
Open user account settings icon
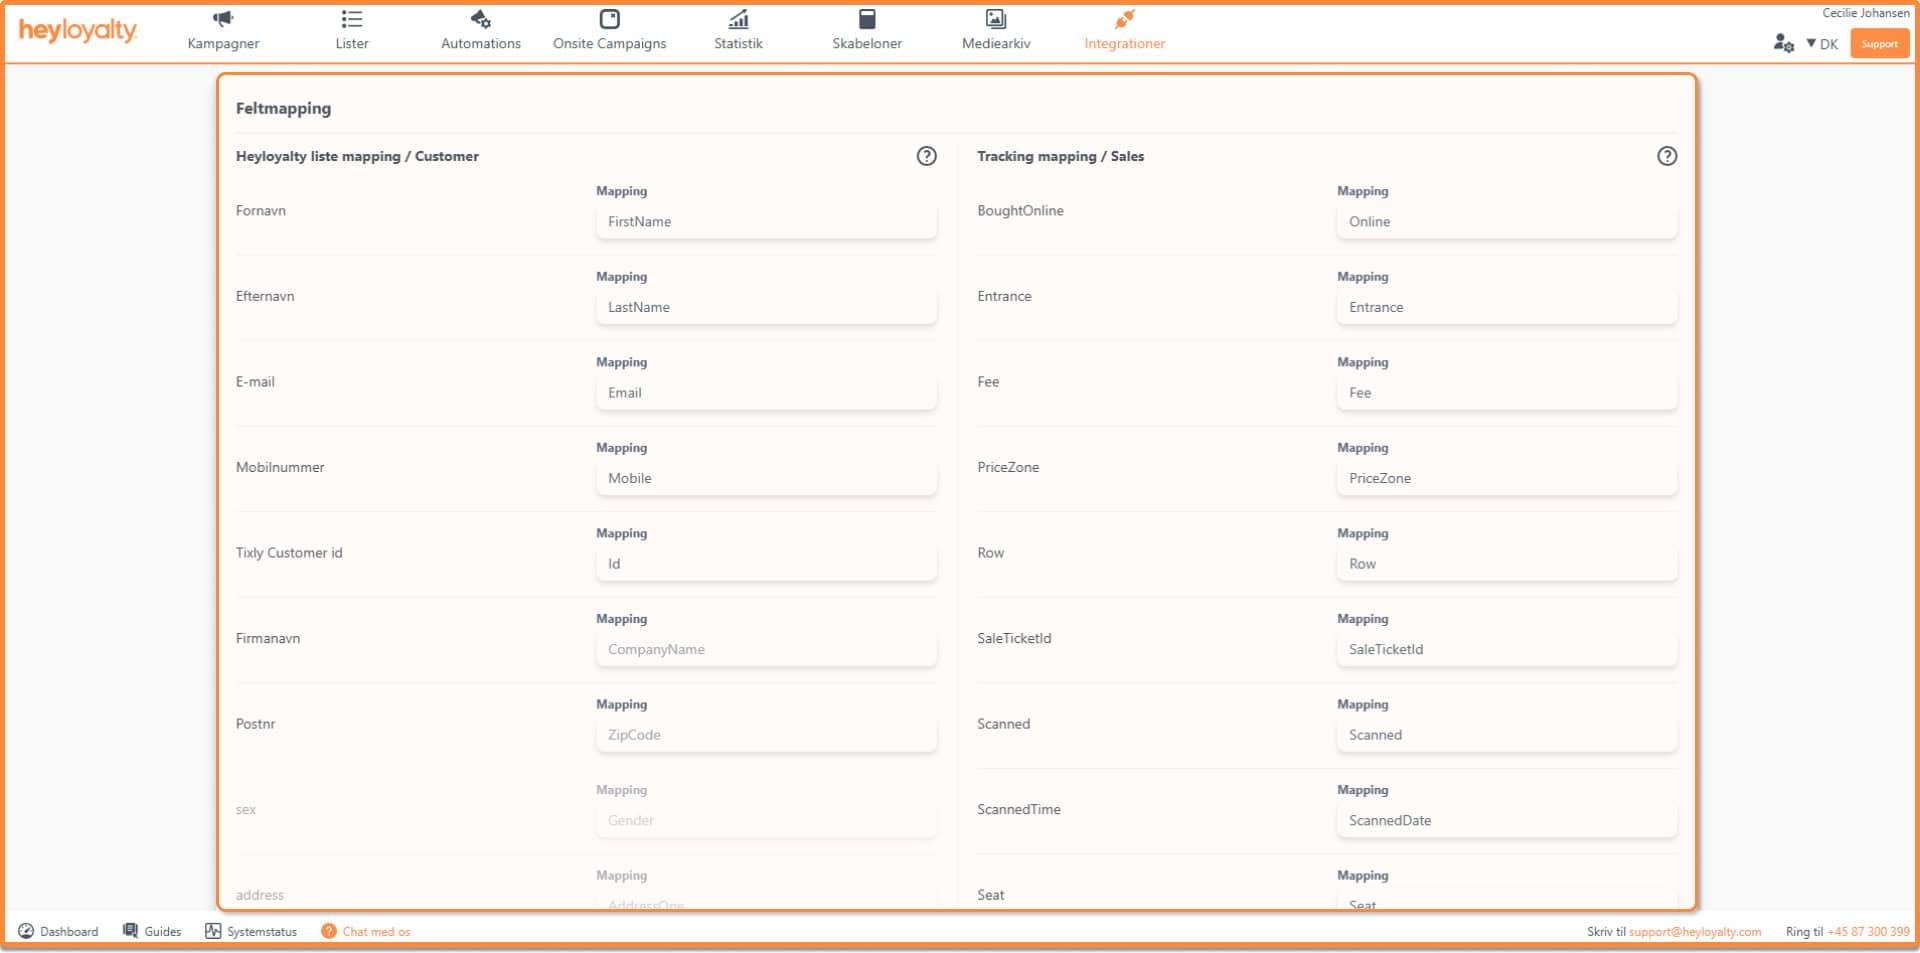pyautogui.click(x=1783, y=43)
